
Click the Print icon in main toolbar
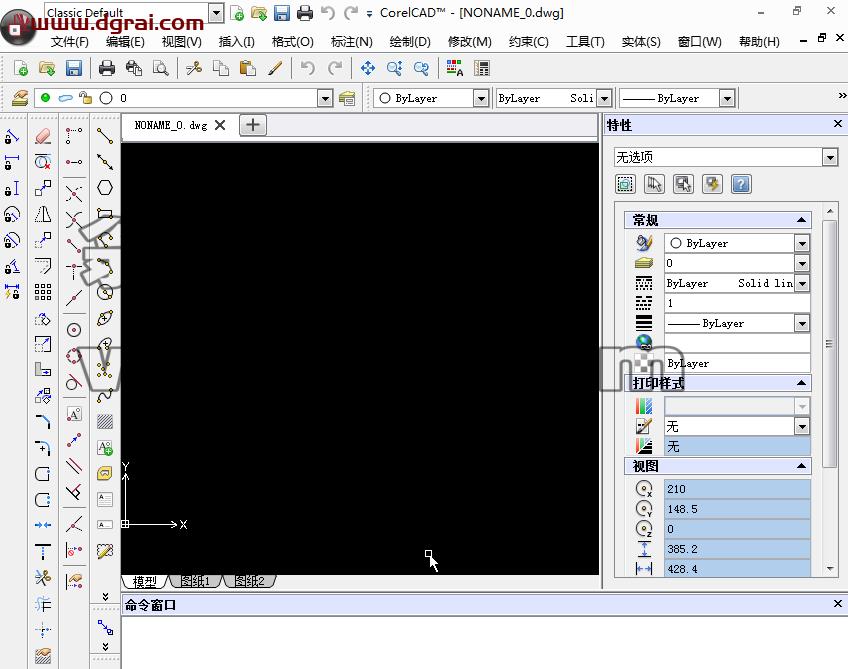(107, 68)
